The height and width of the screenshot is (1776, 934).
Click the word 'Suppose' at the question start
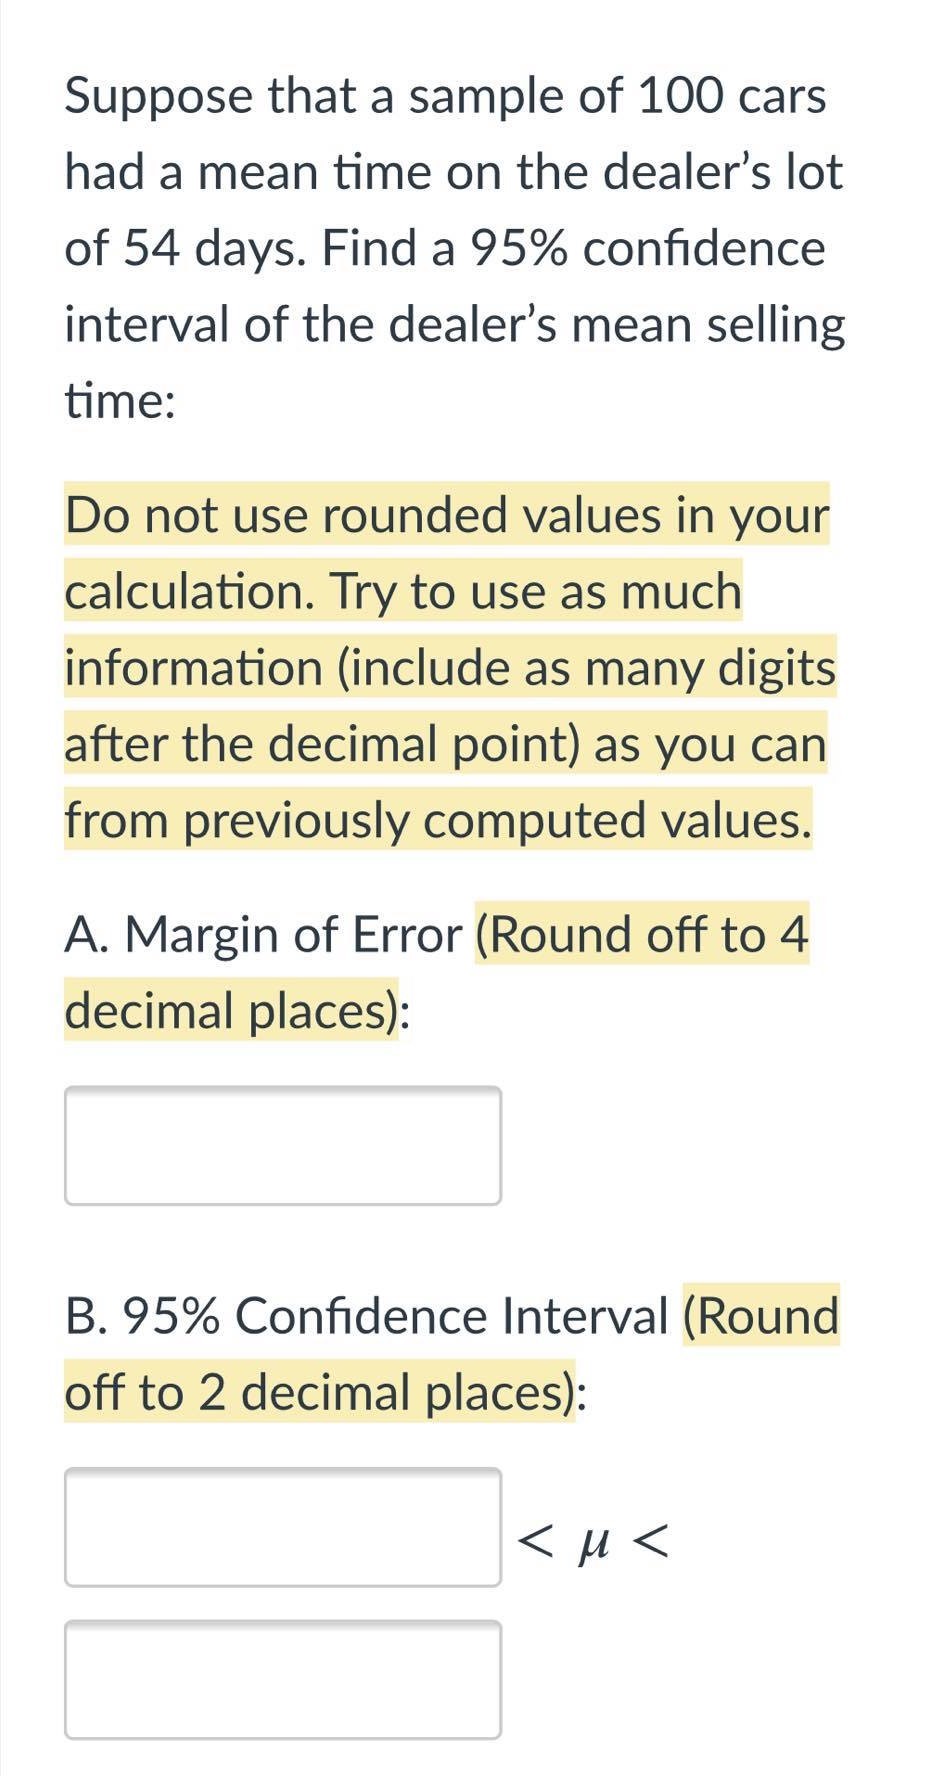(135, 95)
